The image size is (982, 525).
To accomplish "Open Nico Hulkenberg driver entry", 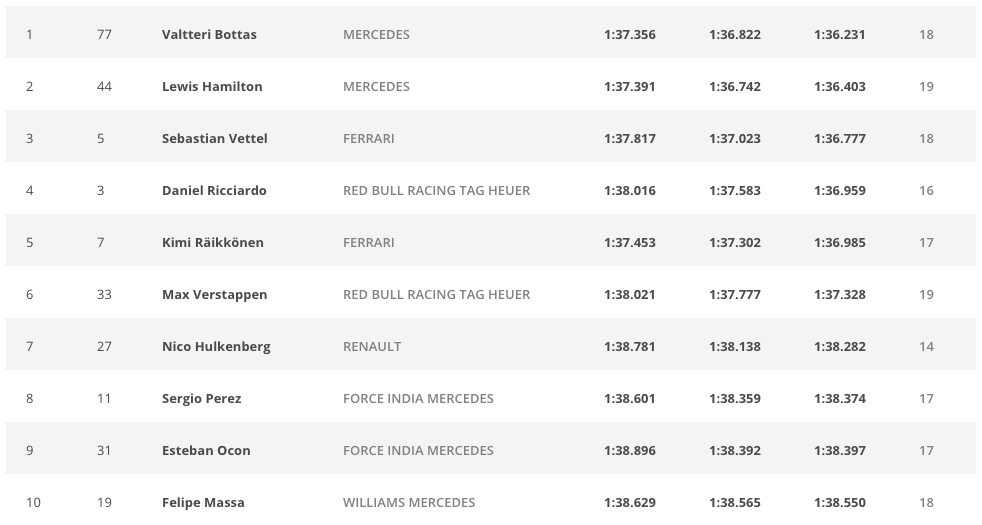I will coord(216,346).
